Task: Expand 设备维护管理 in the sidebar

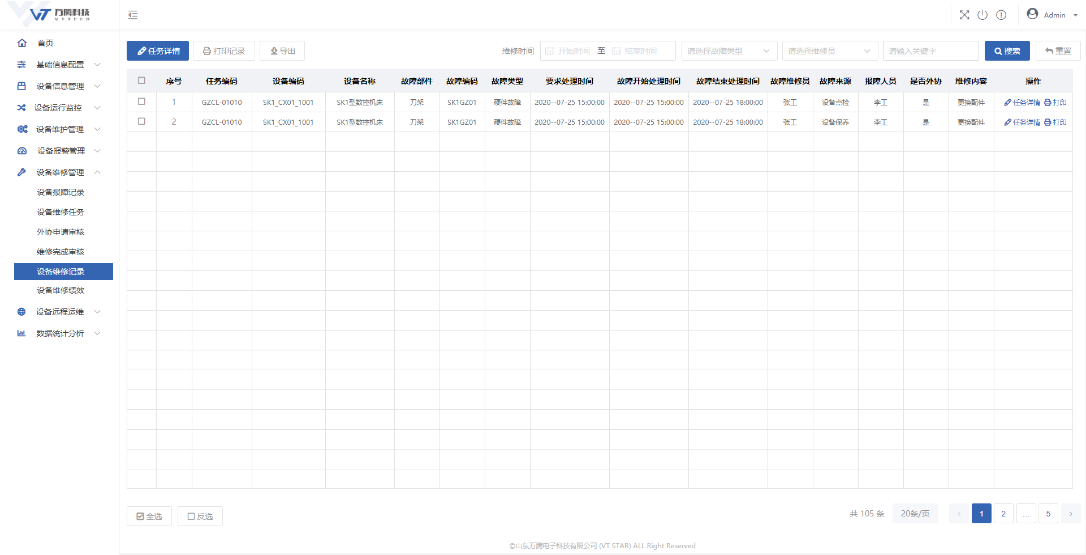Action: (x=62, y=129)
